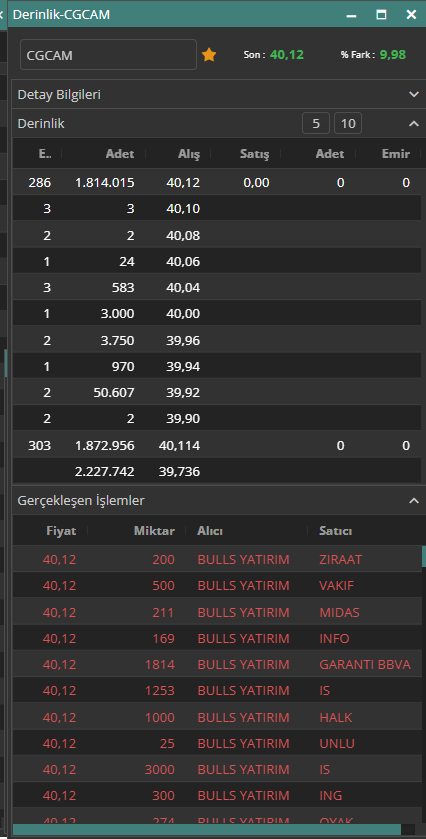Select the 40,10 bid price row
This screenshot has height=839, width=426.
(x=217, y=209)
